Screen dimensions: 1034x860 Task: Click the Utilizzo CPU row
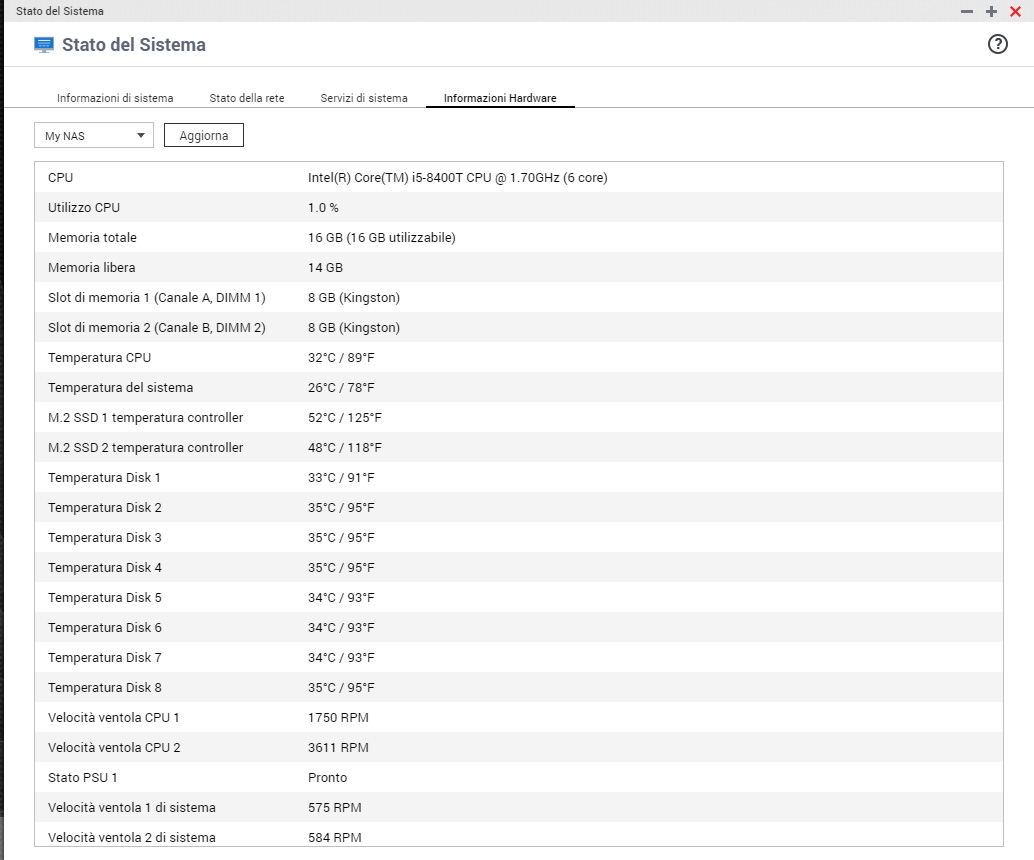tap(518, 208)
